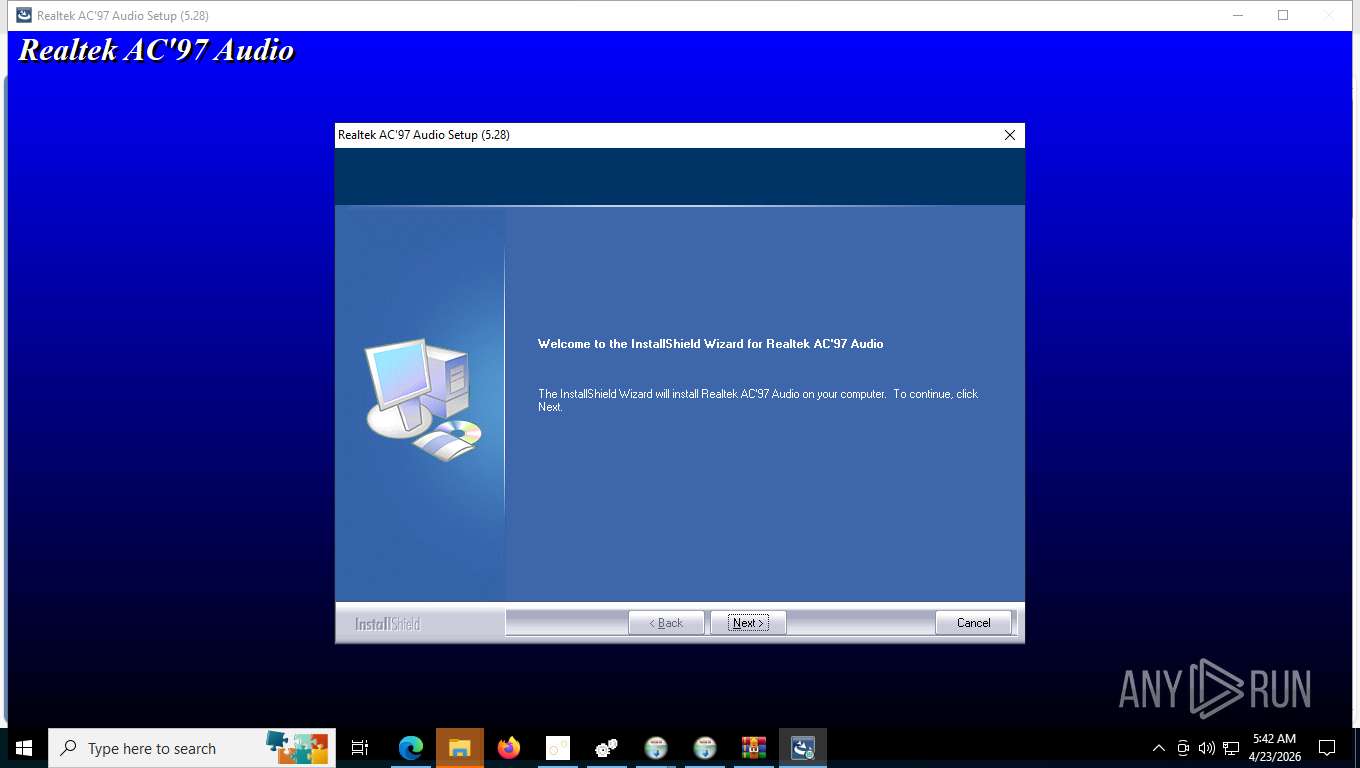1360x768 pixels.
Task: Close the setup dialog with the X
Action: pyautogui.click(x=1009, y=135)
